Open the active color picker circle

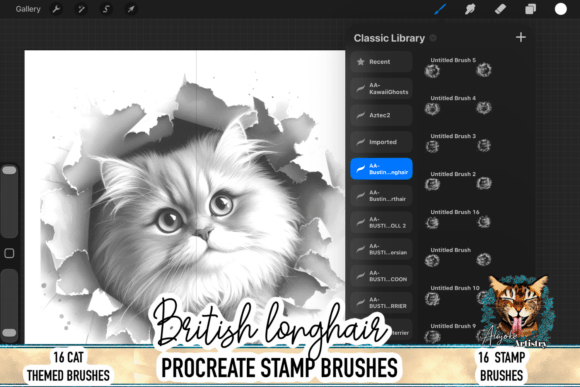click(560, 9)
